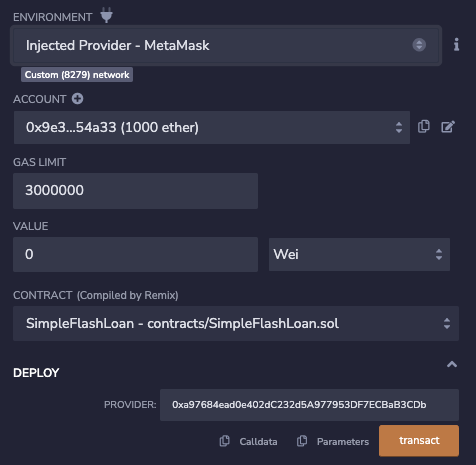Click the Calldata label
The height and width of the screenshot is (465, 476).
[x=258, y=442]
